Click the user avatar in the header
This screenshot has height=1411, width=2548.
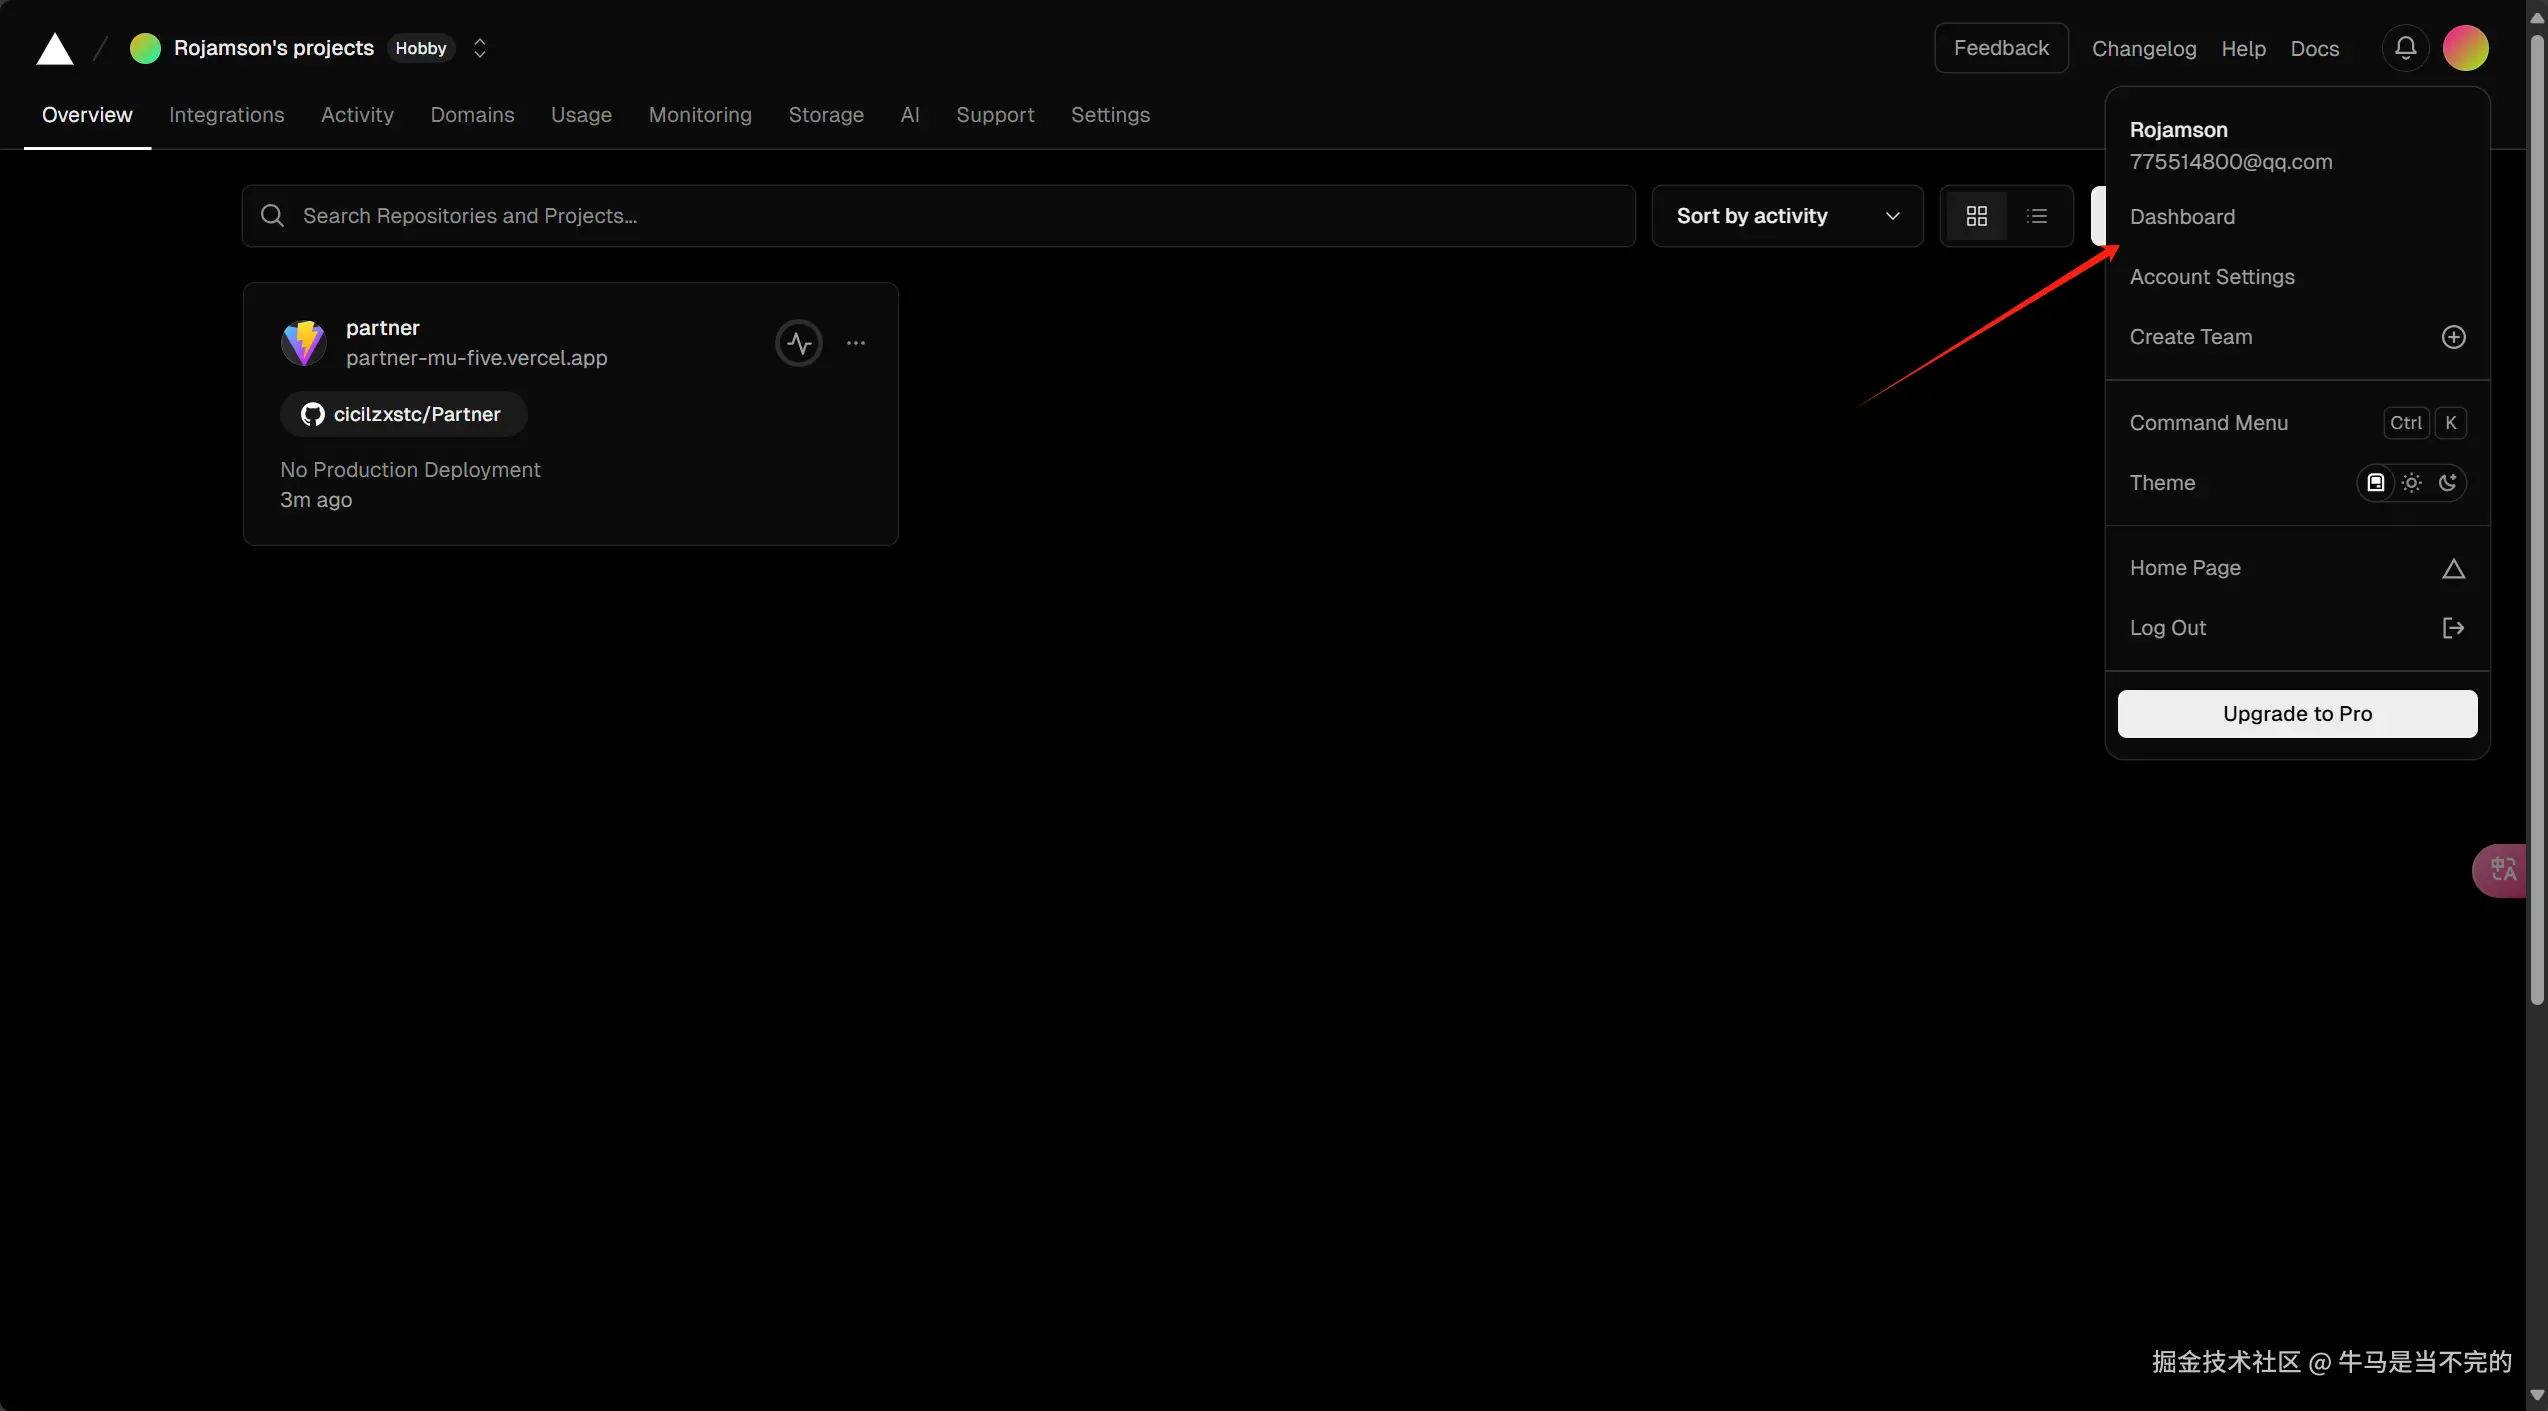point(2465,48)
